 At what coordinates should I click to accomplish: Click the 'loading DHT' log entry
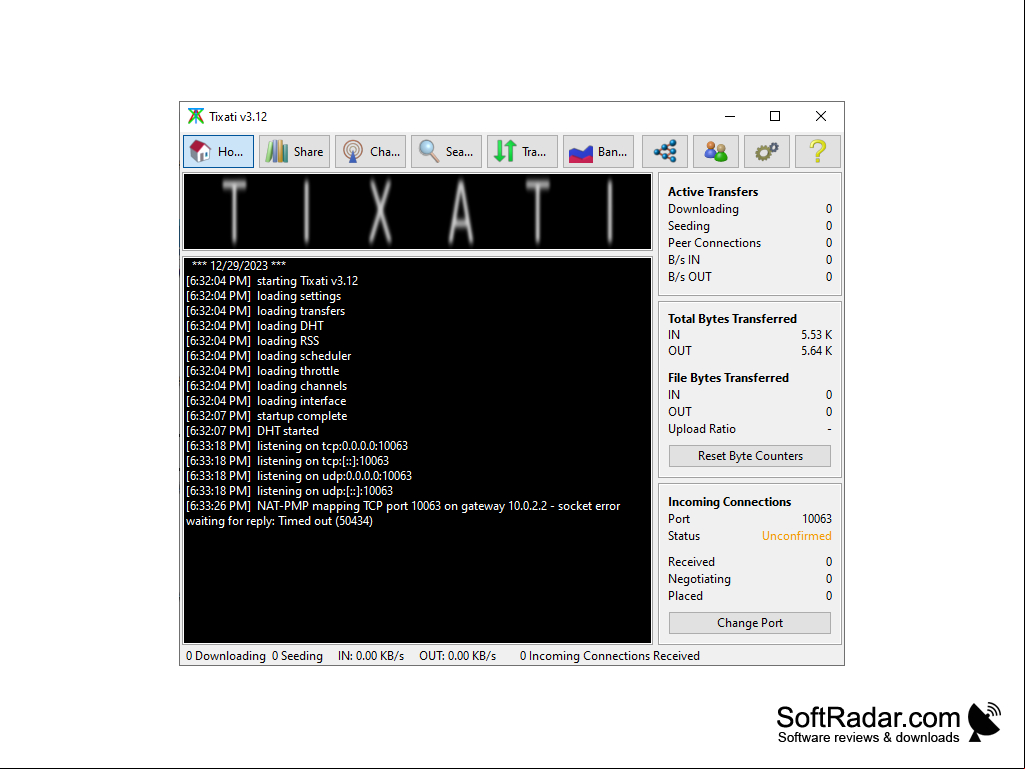click(255, 326)
